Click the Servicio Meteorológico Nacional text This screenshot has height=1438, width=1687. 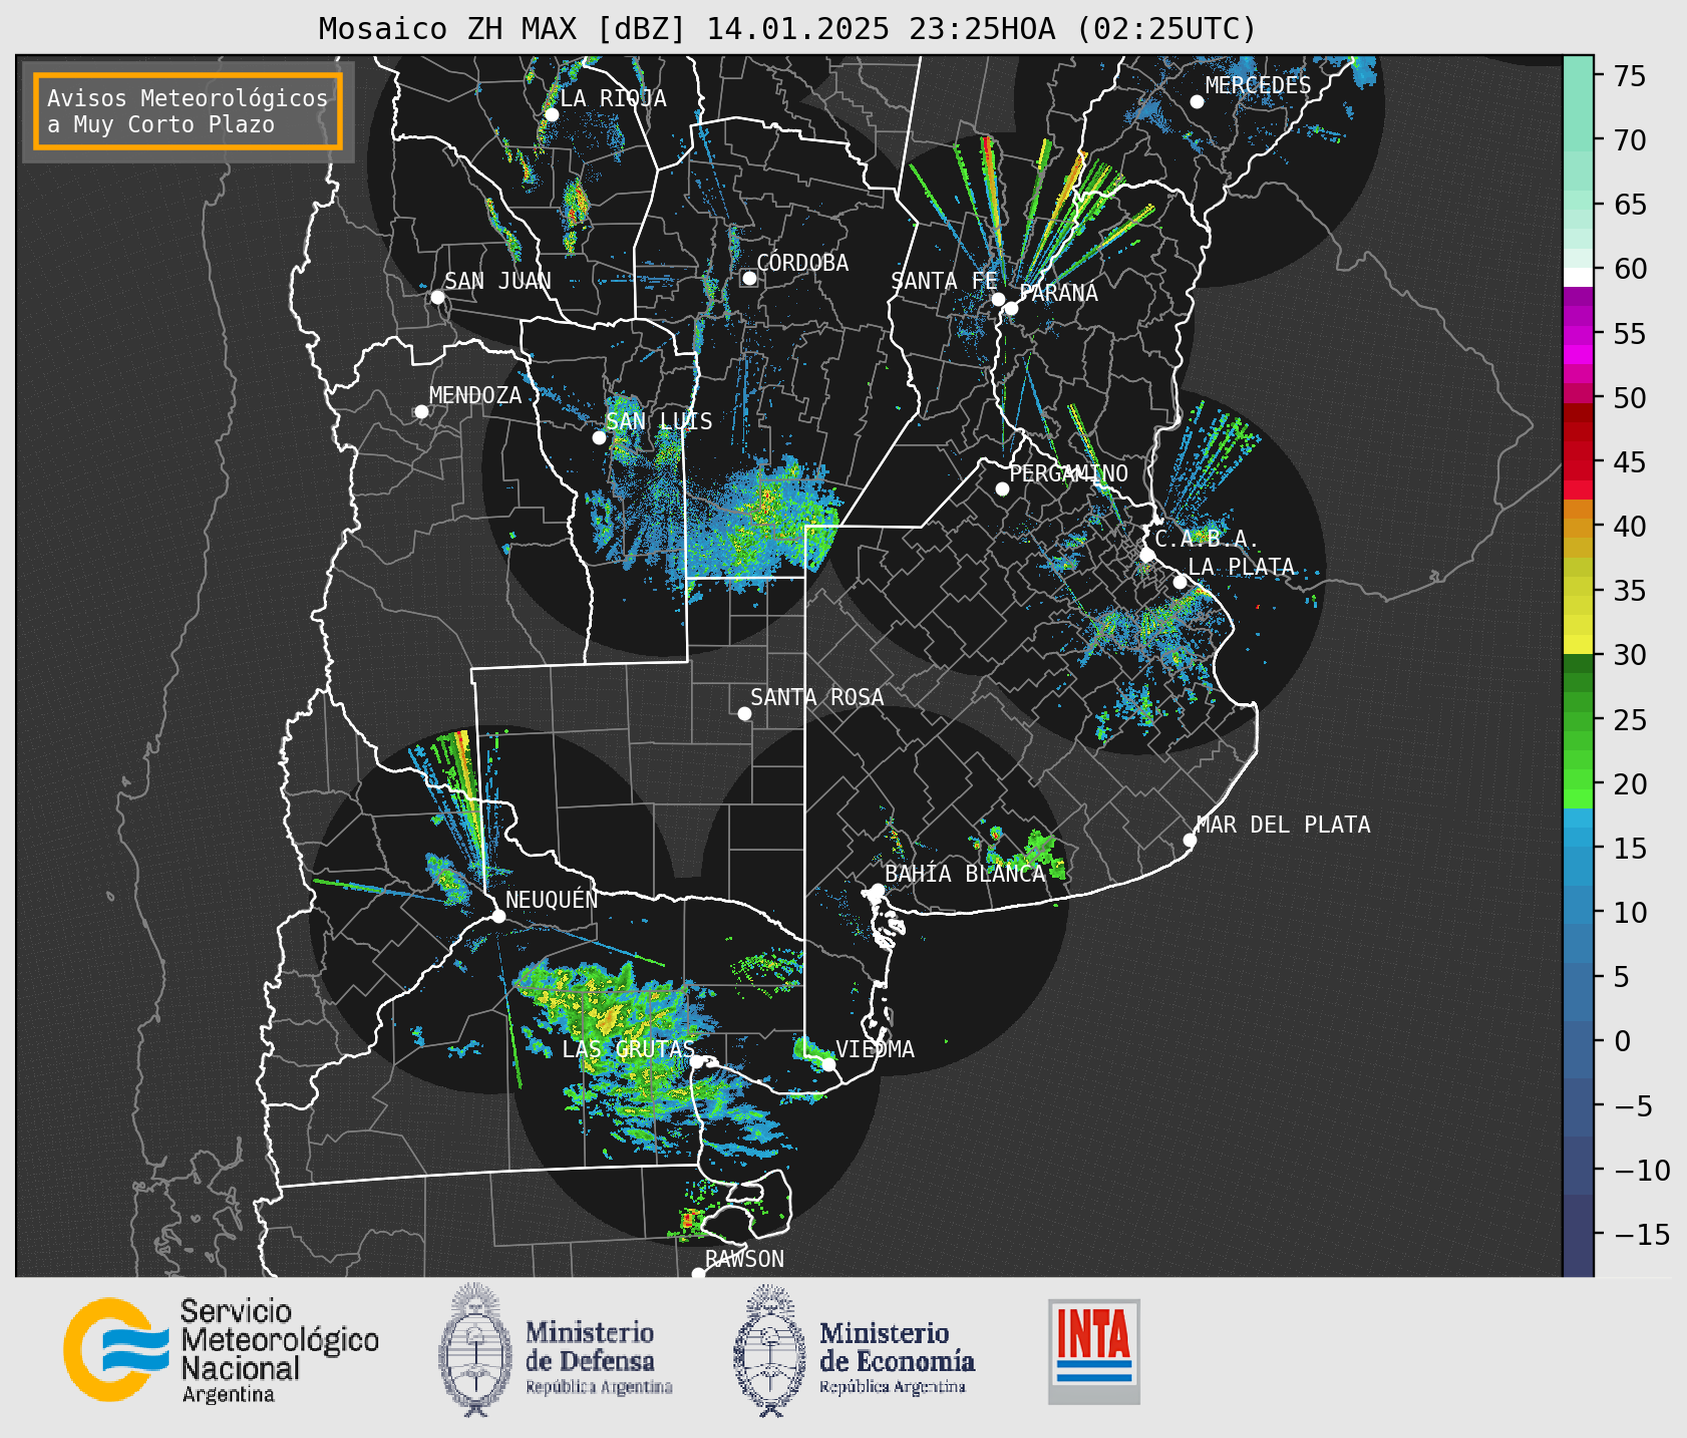click(279, 1350)
